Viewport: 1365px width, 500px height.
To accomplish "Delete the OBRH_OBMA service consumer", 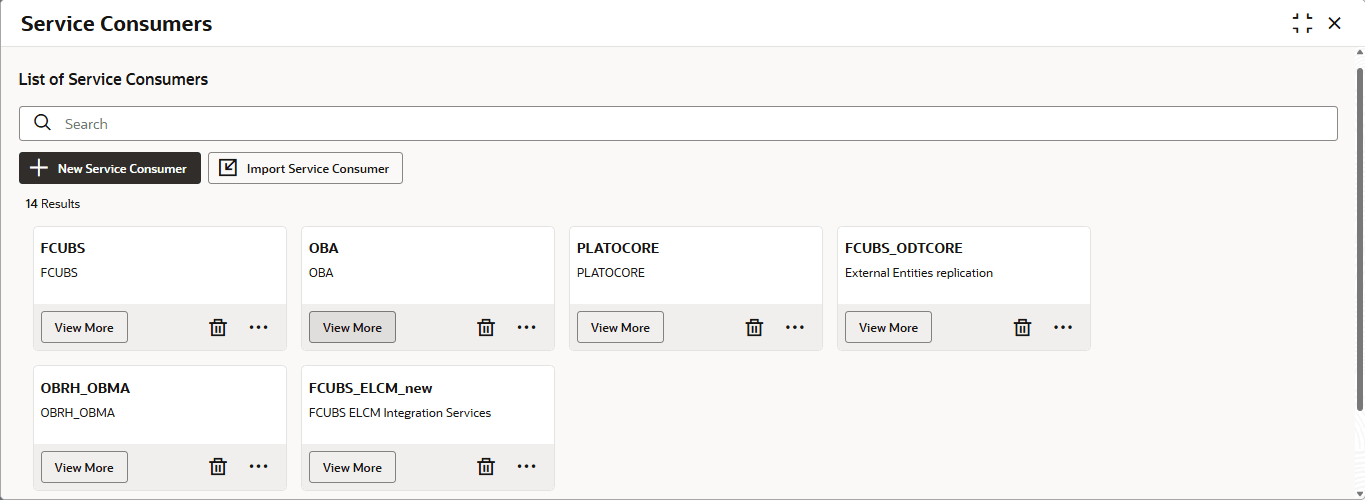I will (x=218, y=467).
